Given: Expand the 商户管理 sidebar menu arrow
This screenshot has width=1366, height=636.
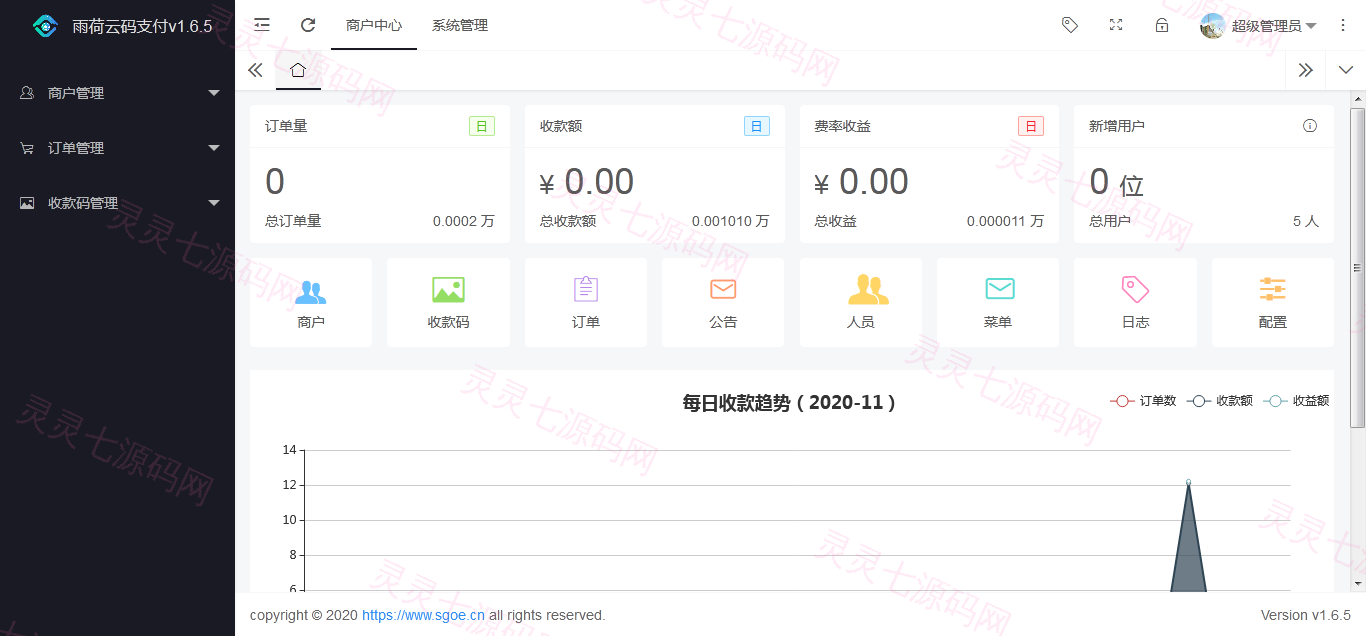Looking at the screenshot, I should click(x=213, y=93).
